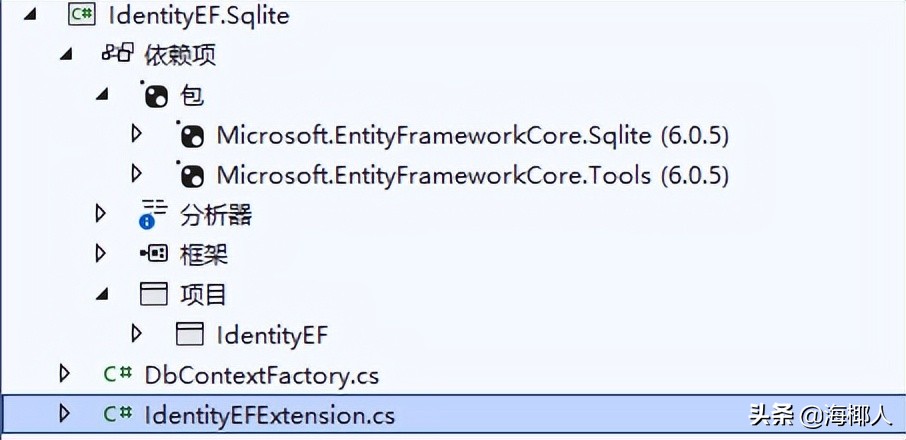Collapse the IdentityEF.Sqlite project node

(29, 15)
